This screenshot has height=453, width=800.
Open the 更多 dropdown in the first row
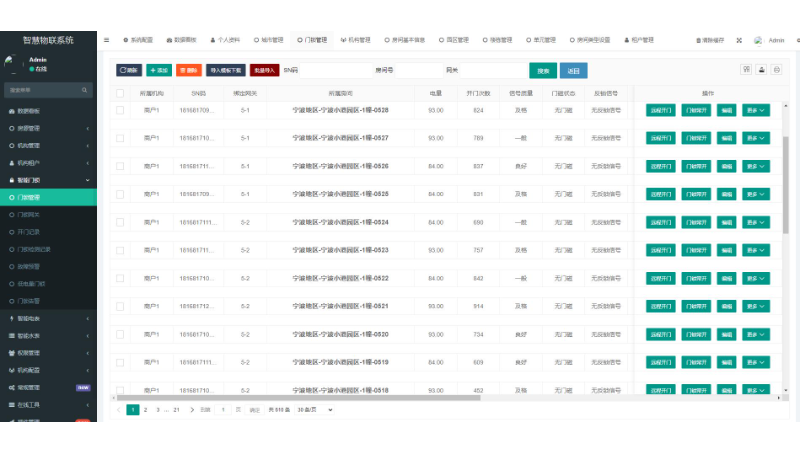tap(756, 110)
